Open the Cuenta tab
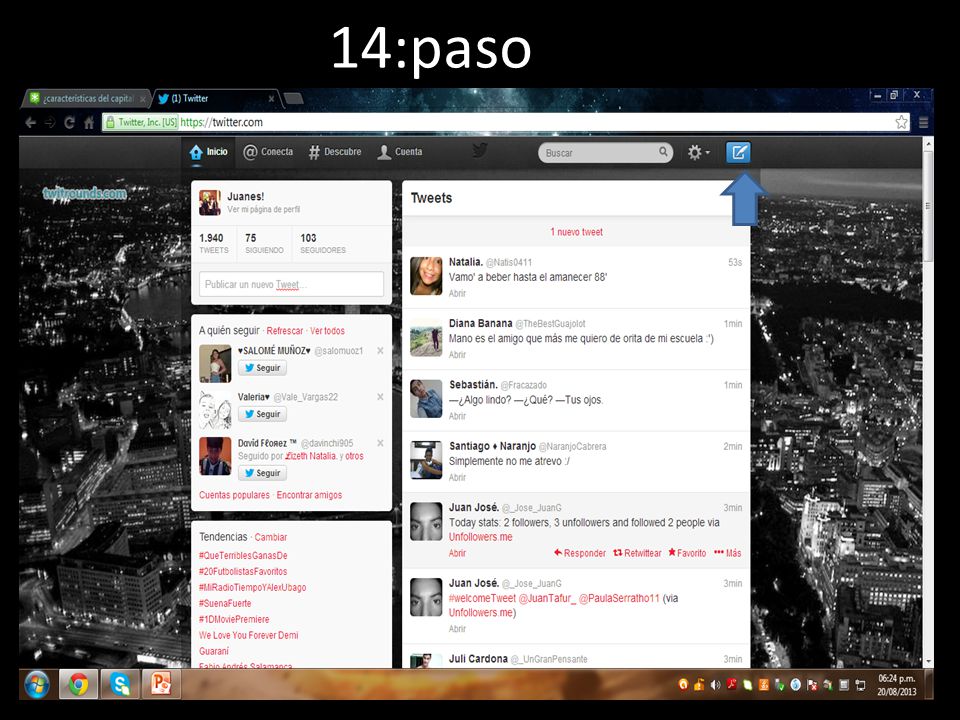Image resolution: width=960 pixels, height=720 pixels. [400, 152]
